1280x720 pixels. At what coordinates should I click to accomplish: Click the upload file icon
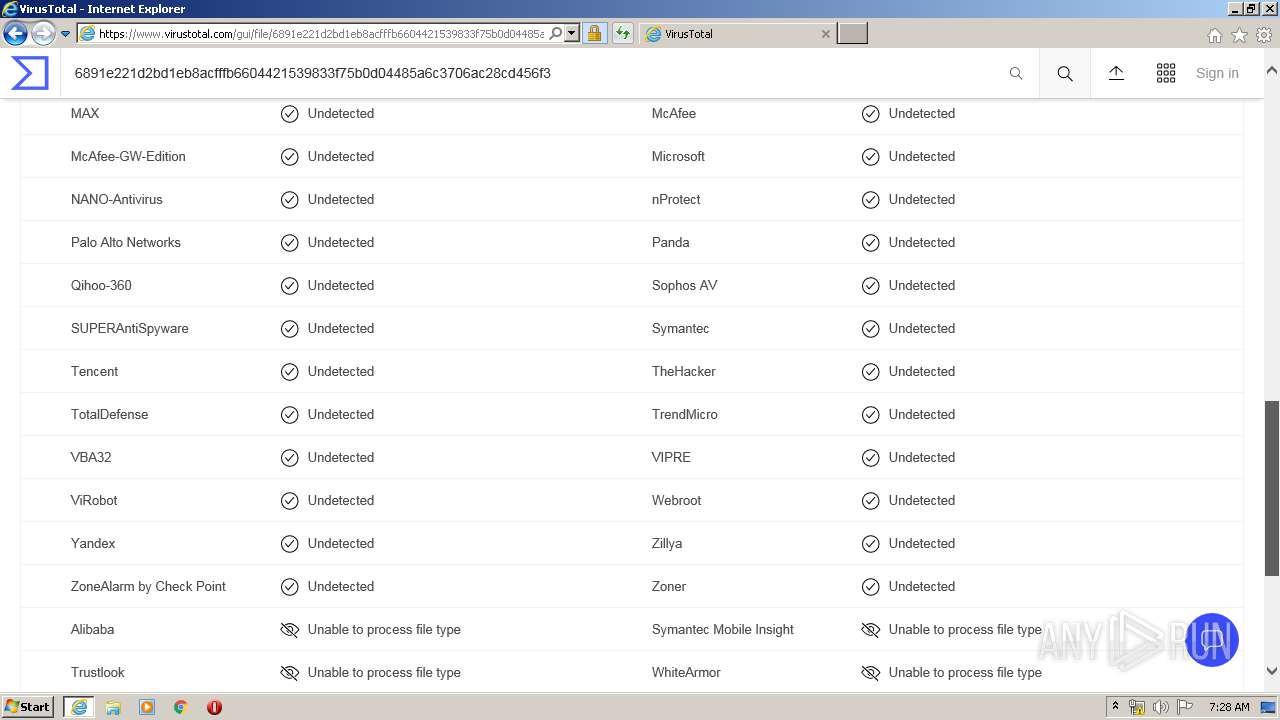(1116, 73)
